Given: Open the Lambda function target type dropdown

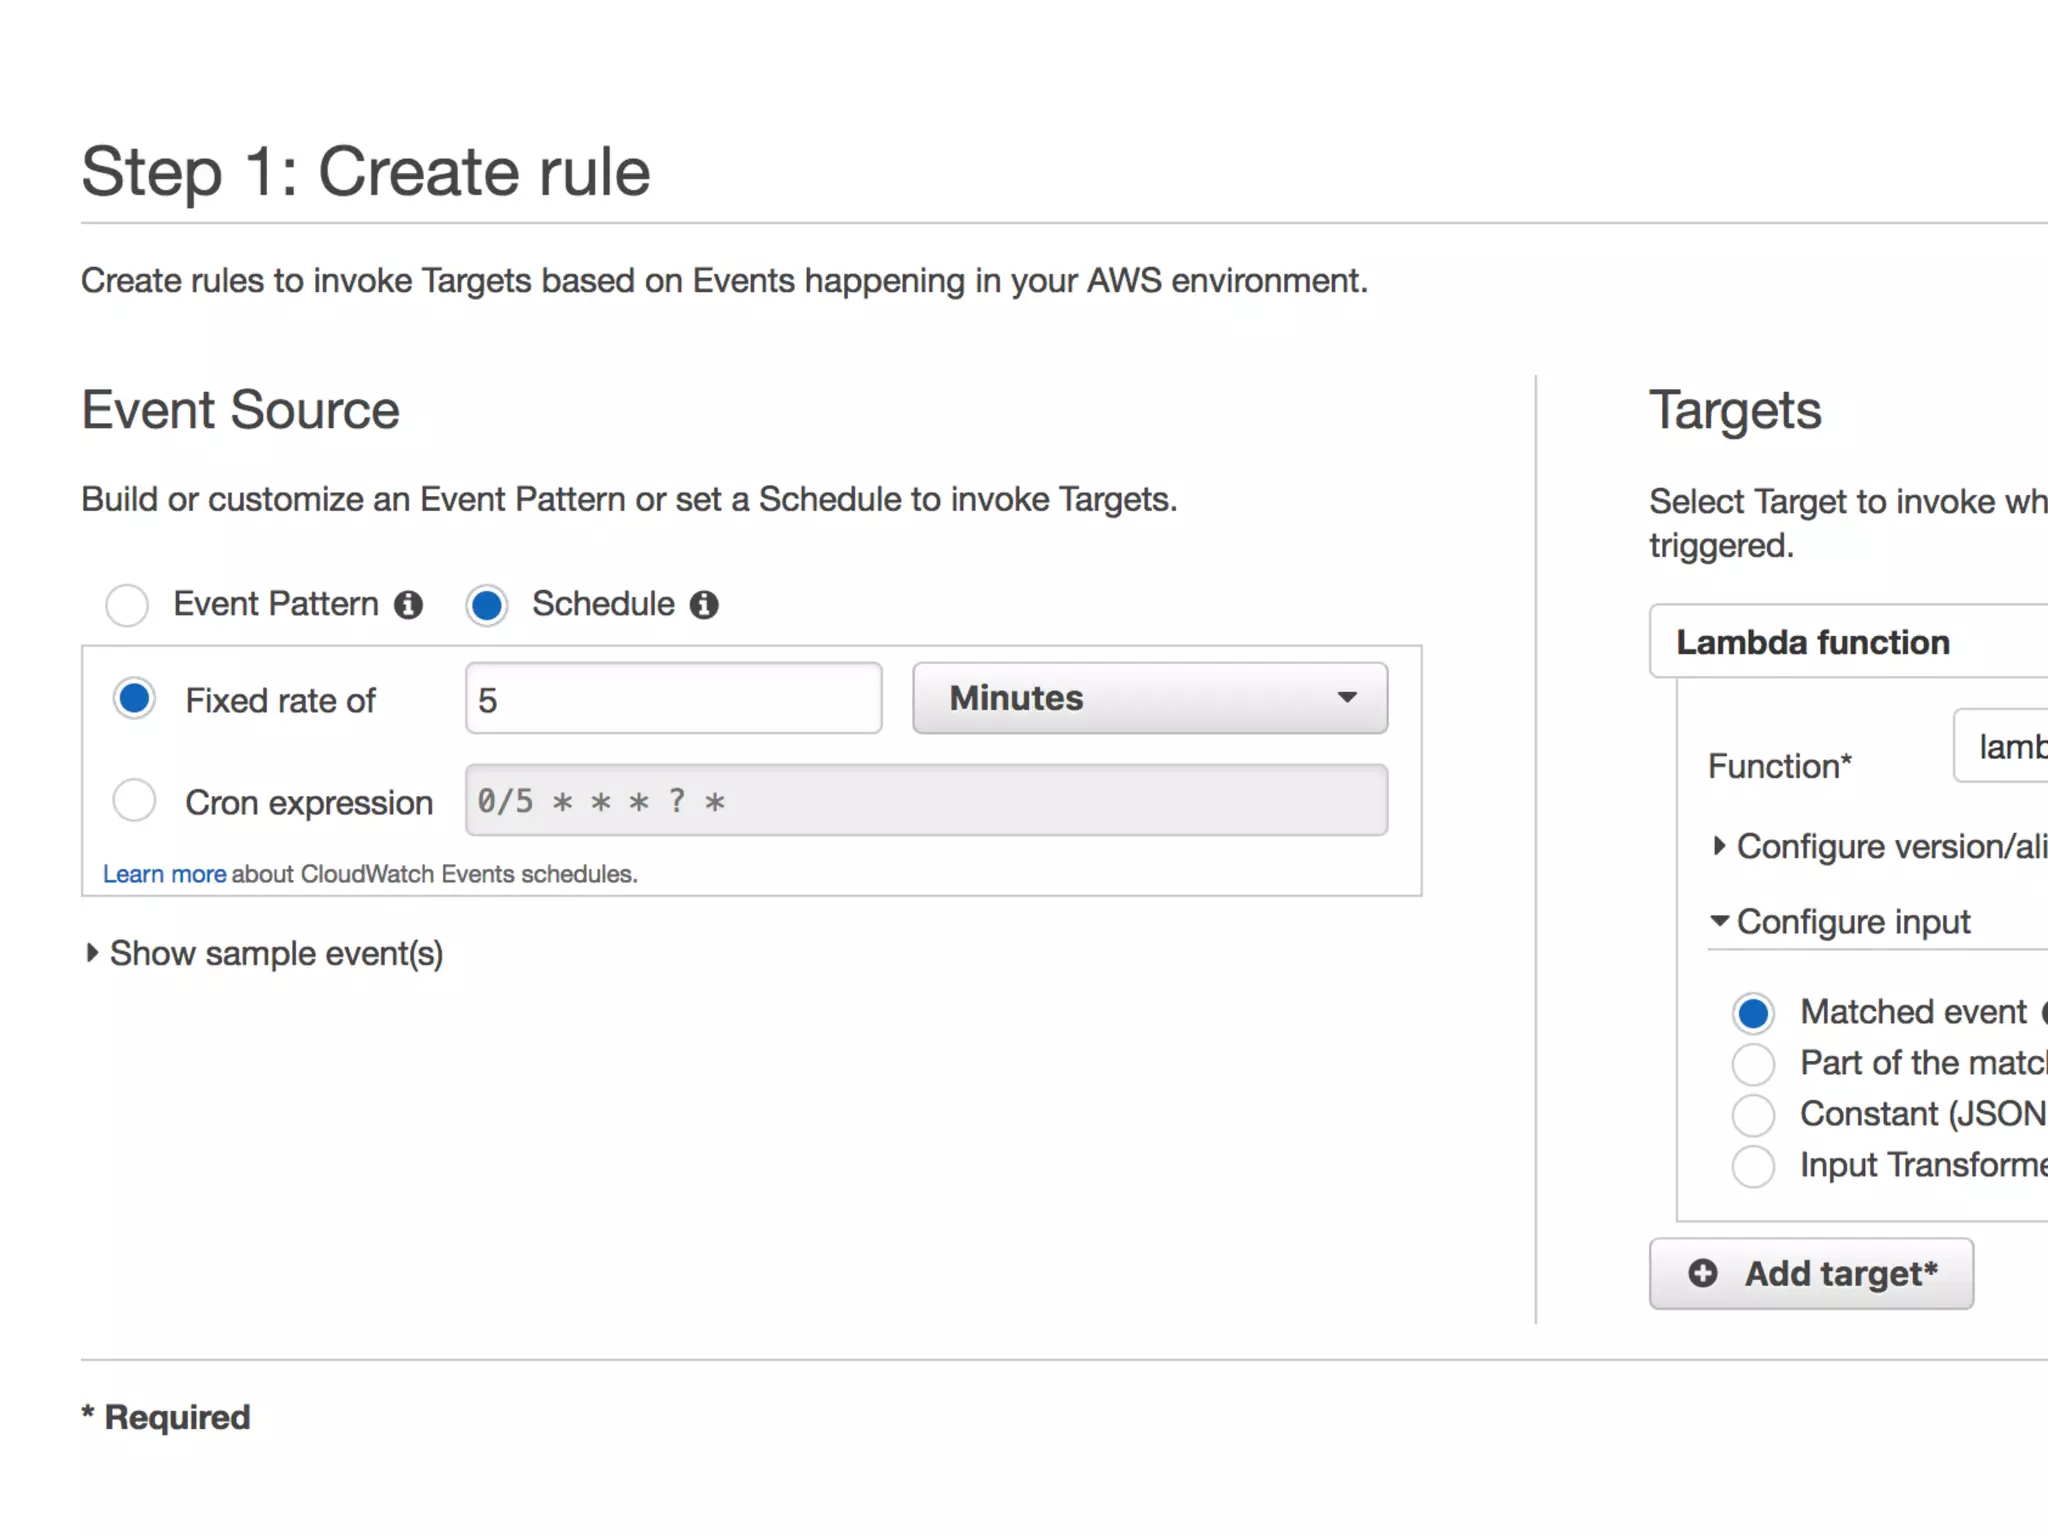Looking at the screenshot, I should tap(1850, 642).
